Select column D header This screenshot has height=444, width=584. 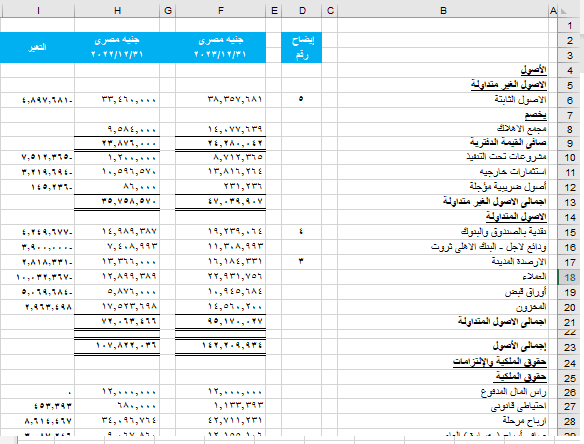click(302, 11)
